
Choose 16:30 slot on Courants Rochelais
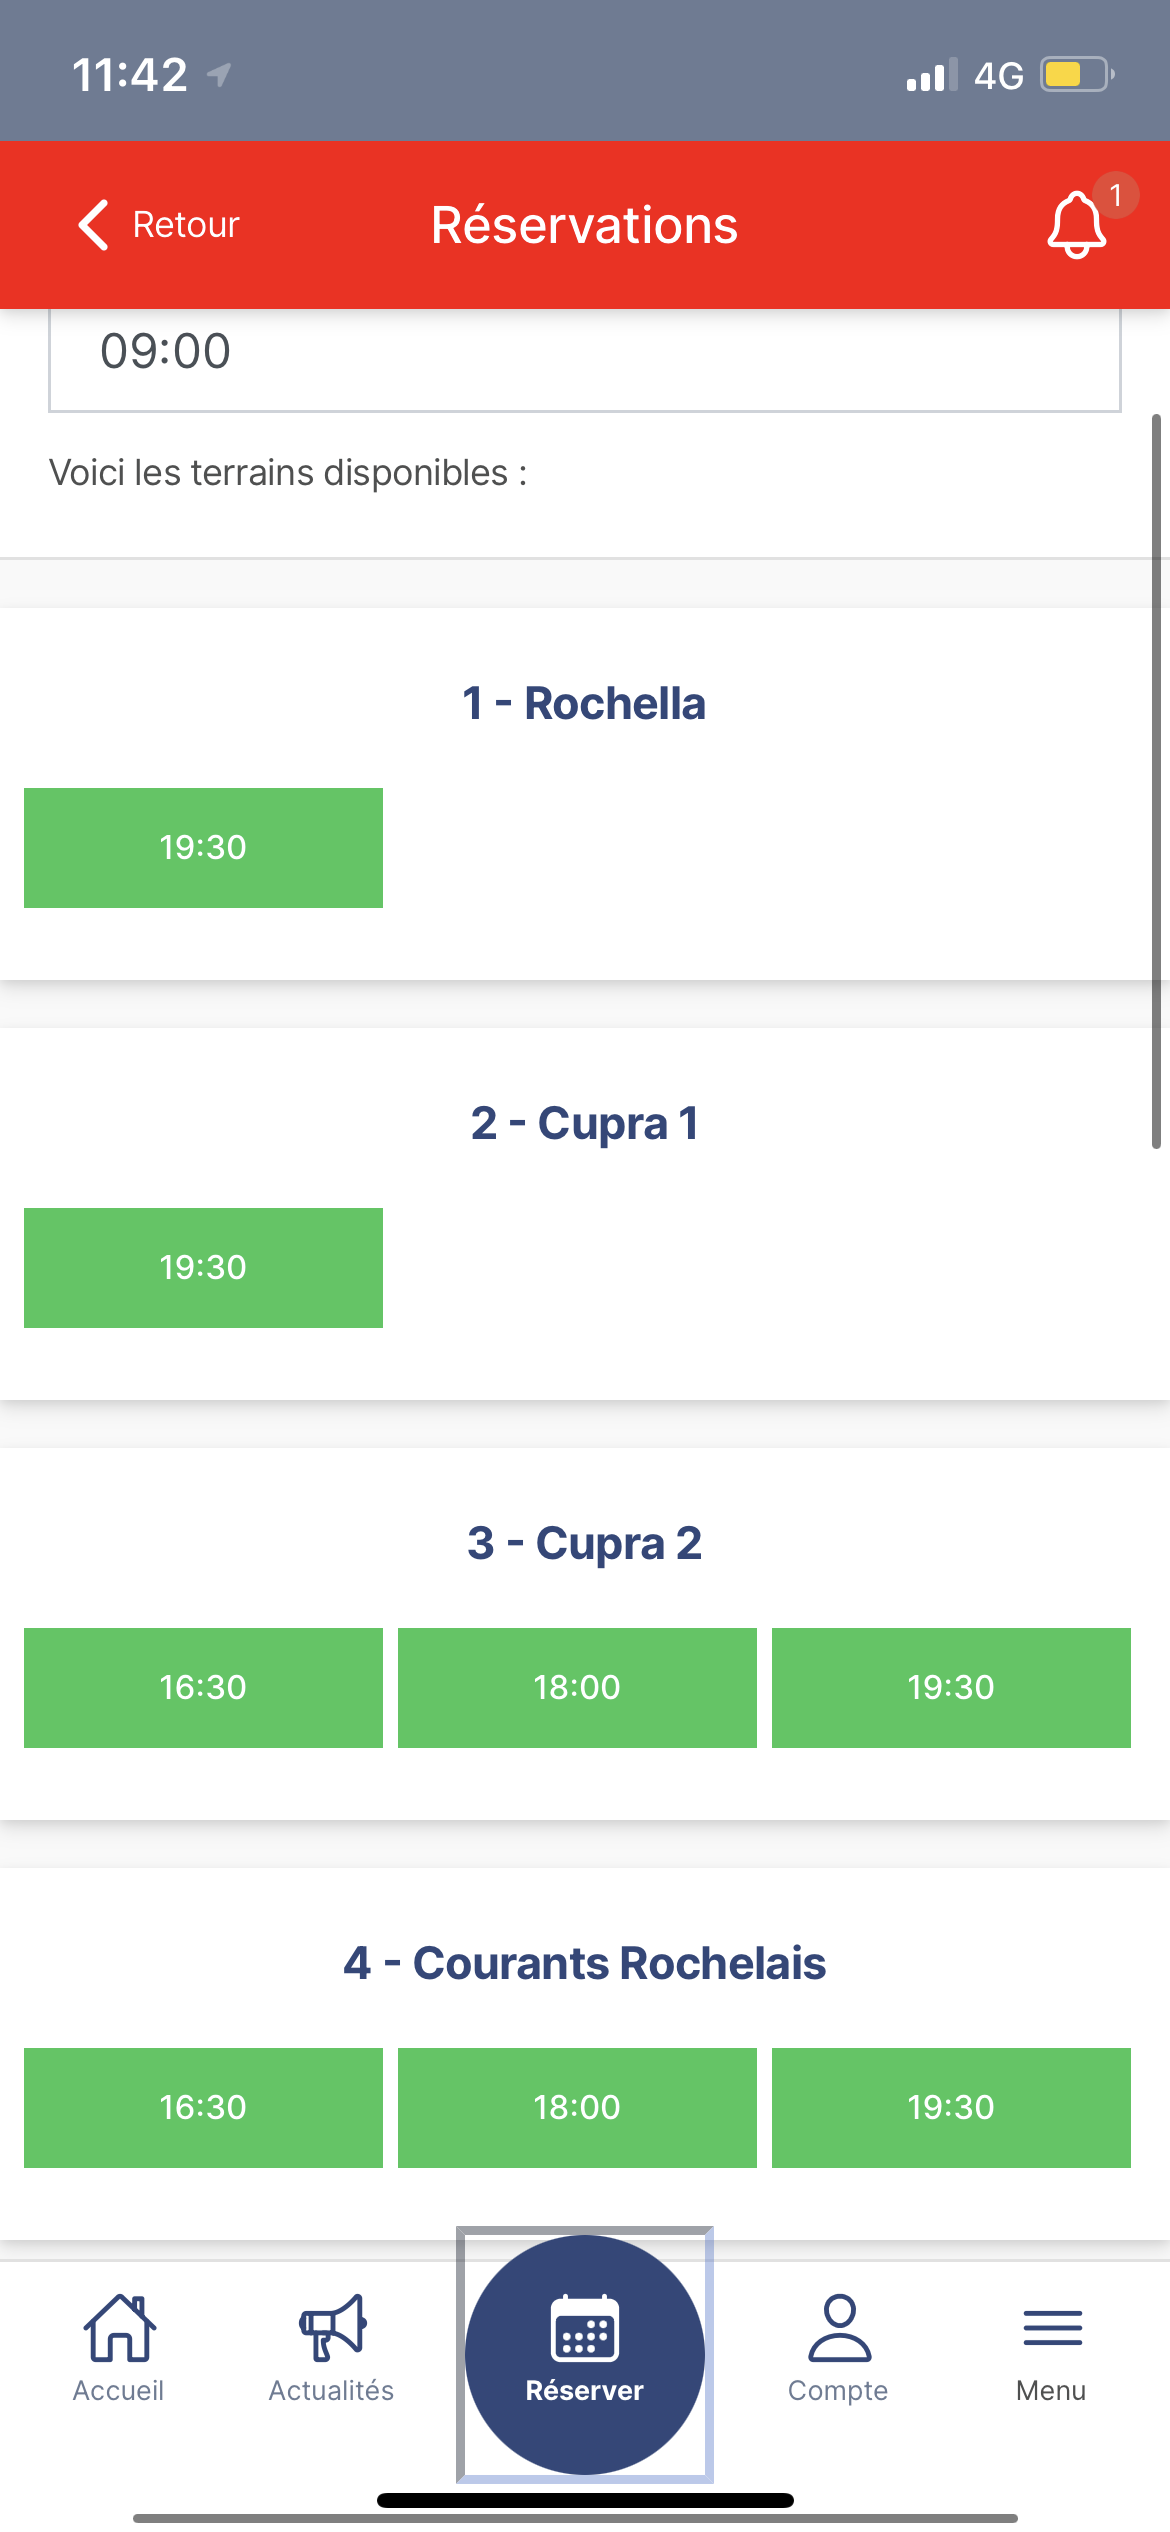pos(203,2108)
